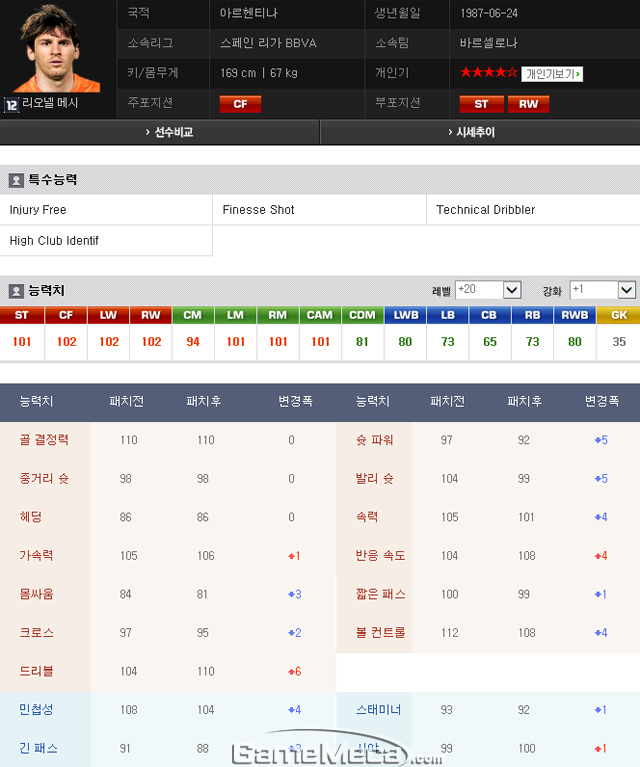Select the RW column header in ratings

pos(151,315)
